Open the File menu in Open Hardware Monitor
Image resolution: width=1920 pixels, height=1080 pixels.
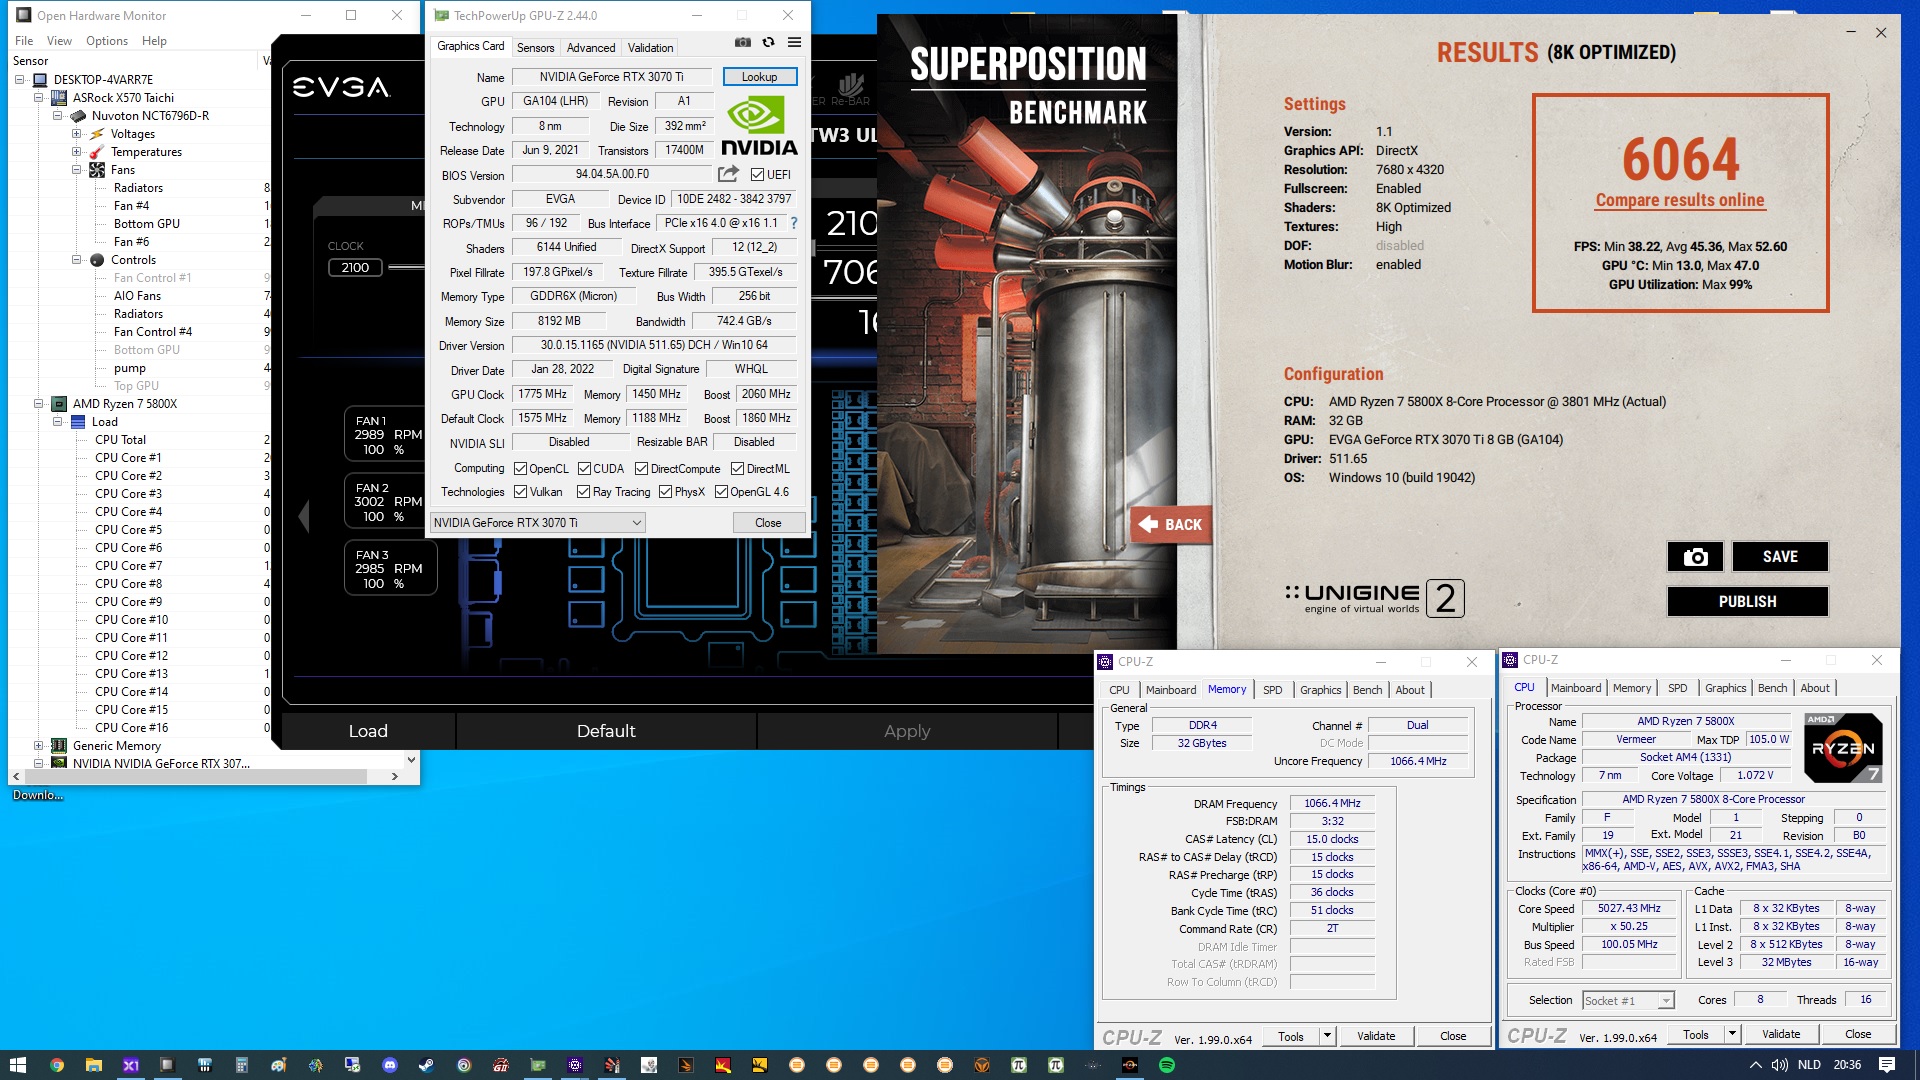(24, 41)
